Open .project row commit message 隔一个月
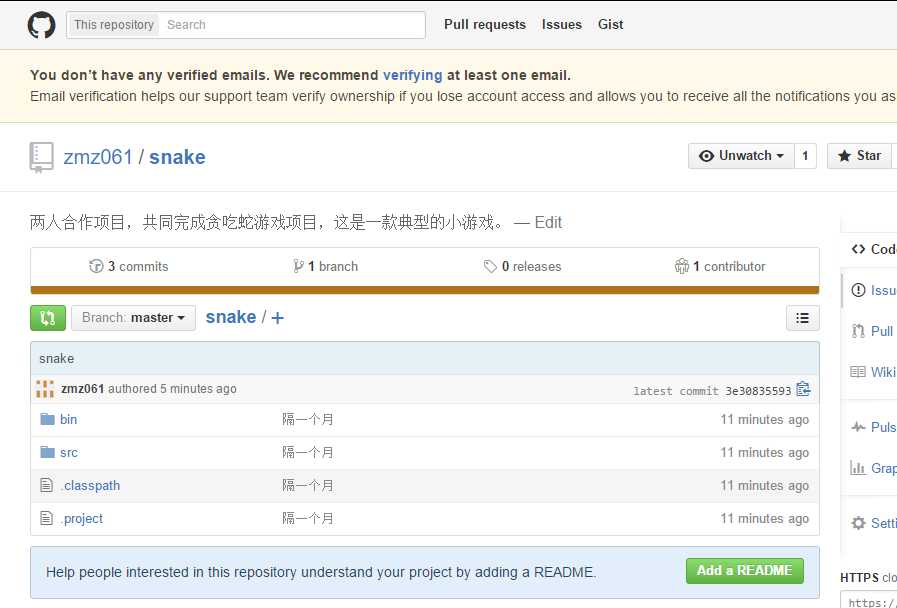The height and width of the screenshot is (608, 897). 308,518
